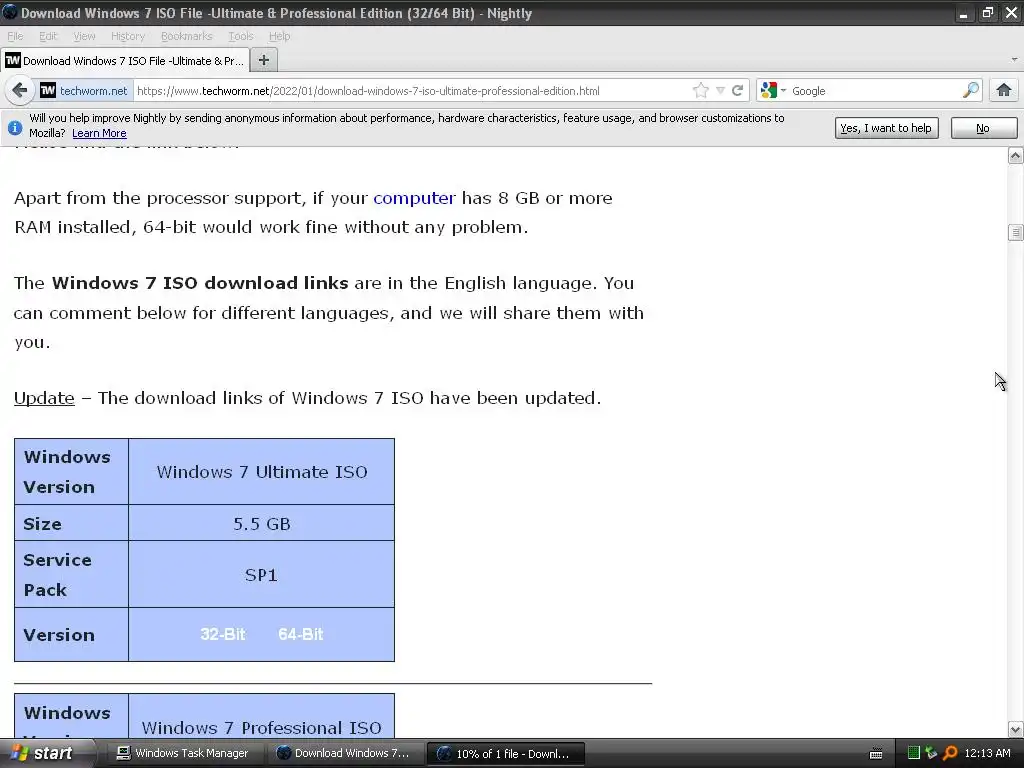
Task: Click the orange magnifier tray icon
Action: click(950, 753)
